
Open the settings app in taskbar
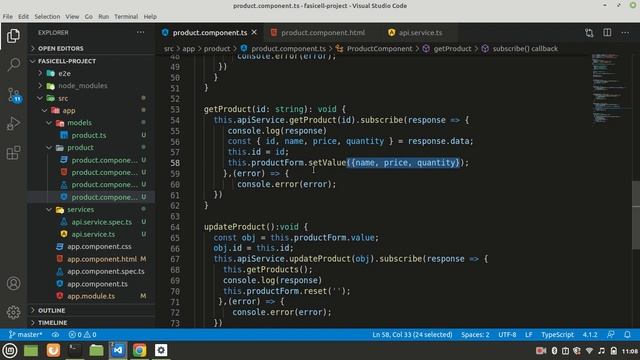161,350
